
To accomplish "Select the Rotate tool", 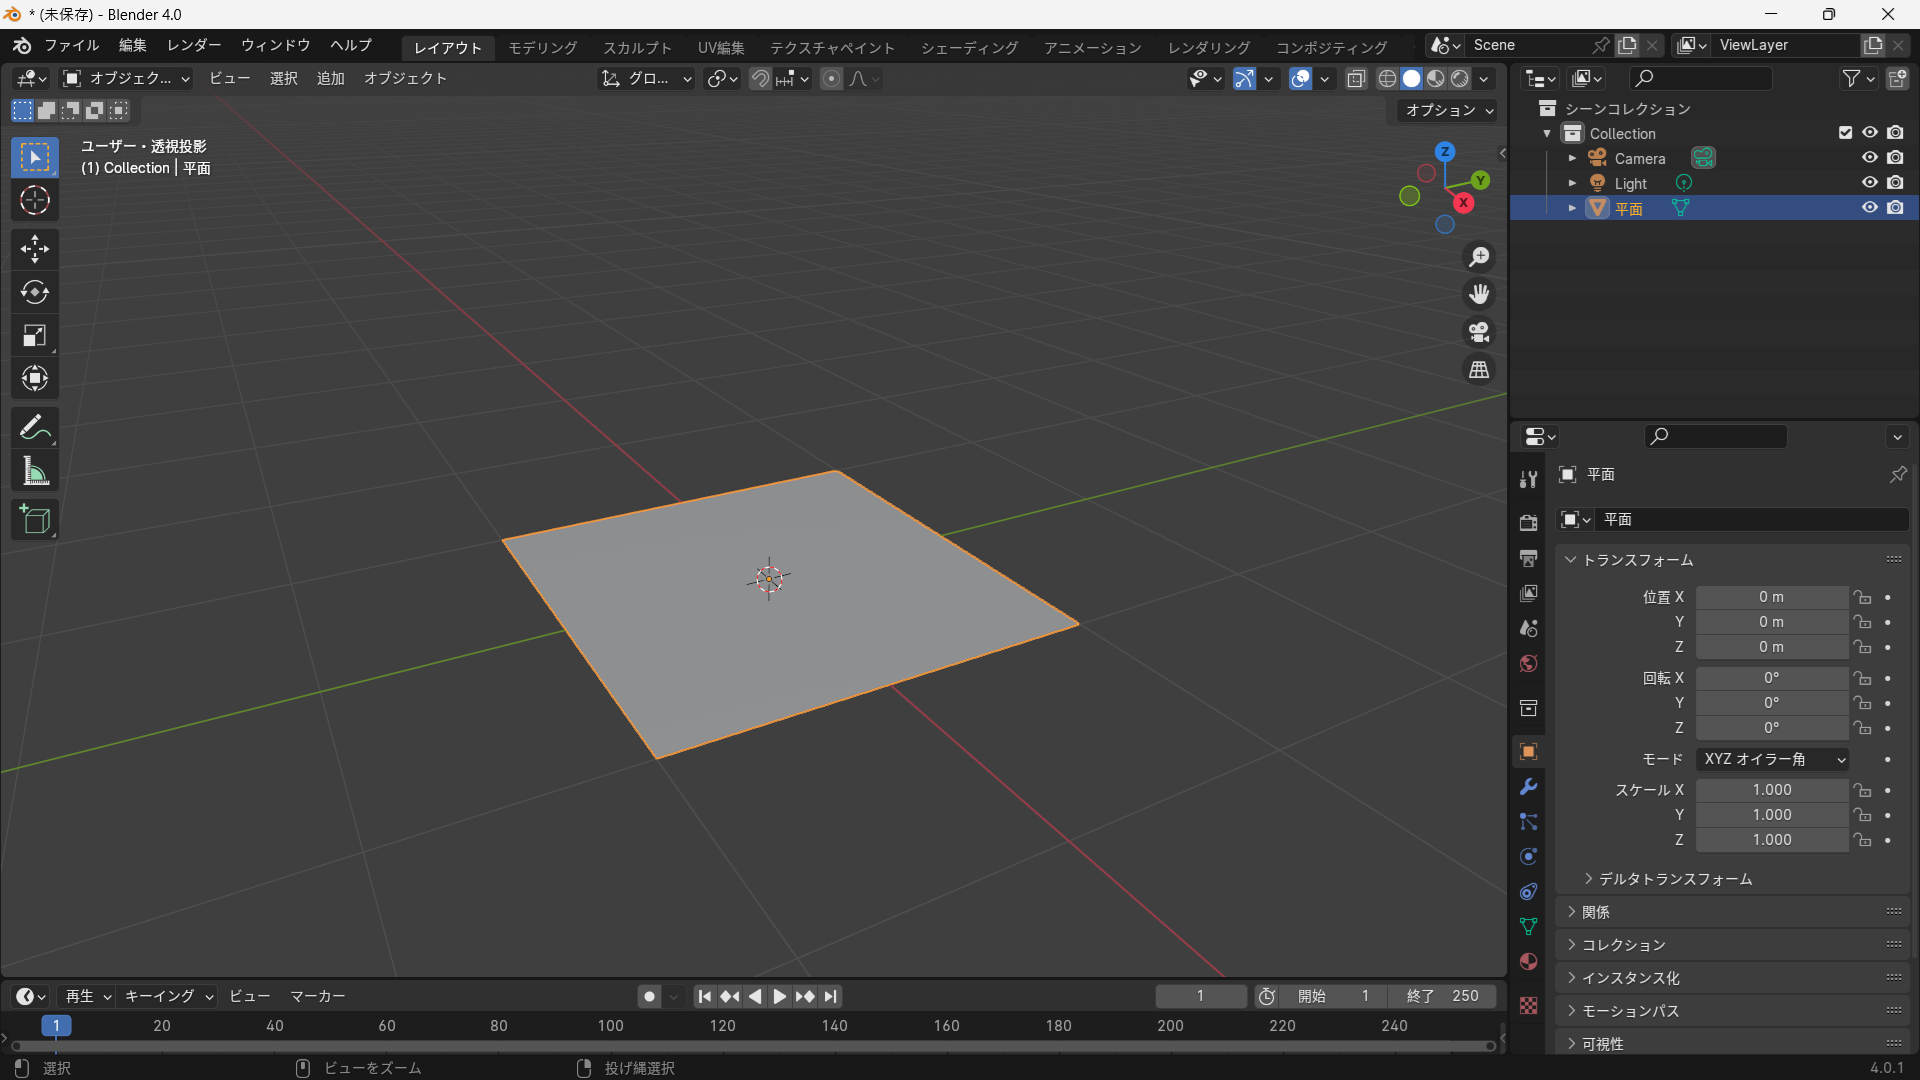I will point(35,292).
